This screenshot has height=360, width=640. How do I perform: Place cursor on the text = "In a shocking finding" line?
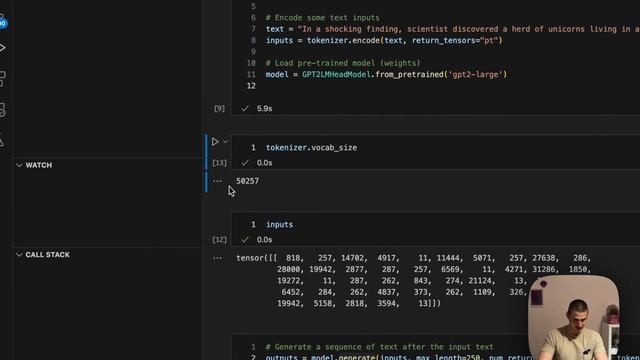(452, 29)
